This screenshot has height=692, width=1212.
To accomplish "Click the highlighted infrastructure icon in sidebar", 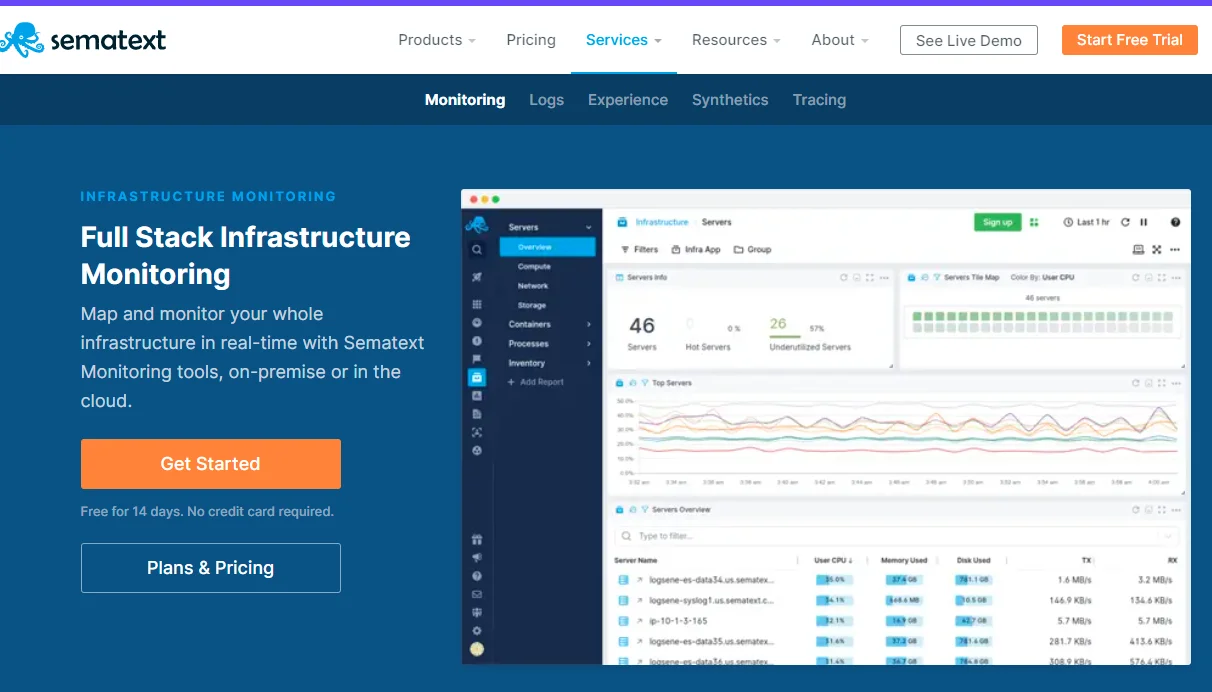I will (477, 377).
